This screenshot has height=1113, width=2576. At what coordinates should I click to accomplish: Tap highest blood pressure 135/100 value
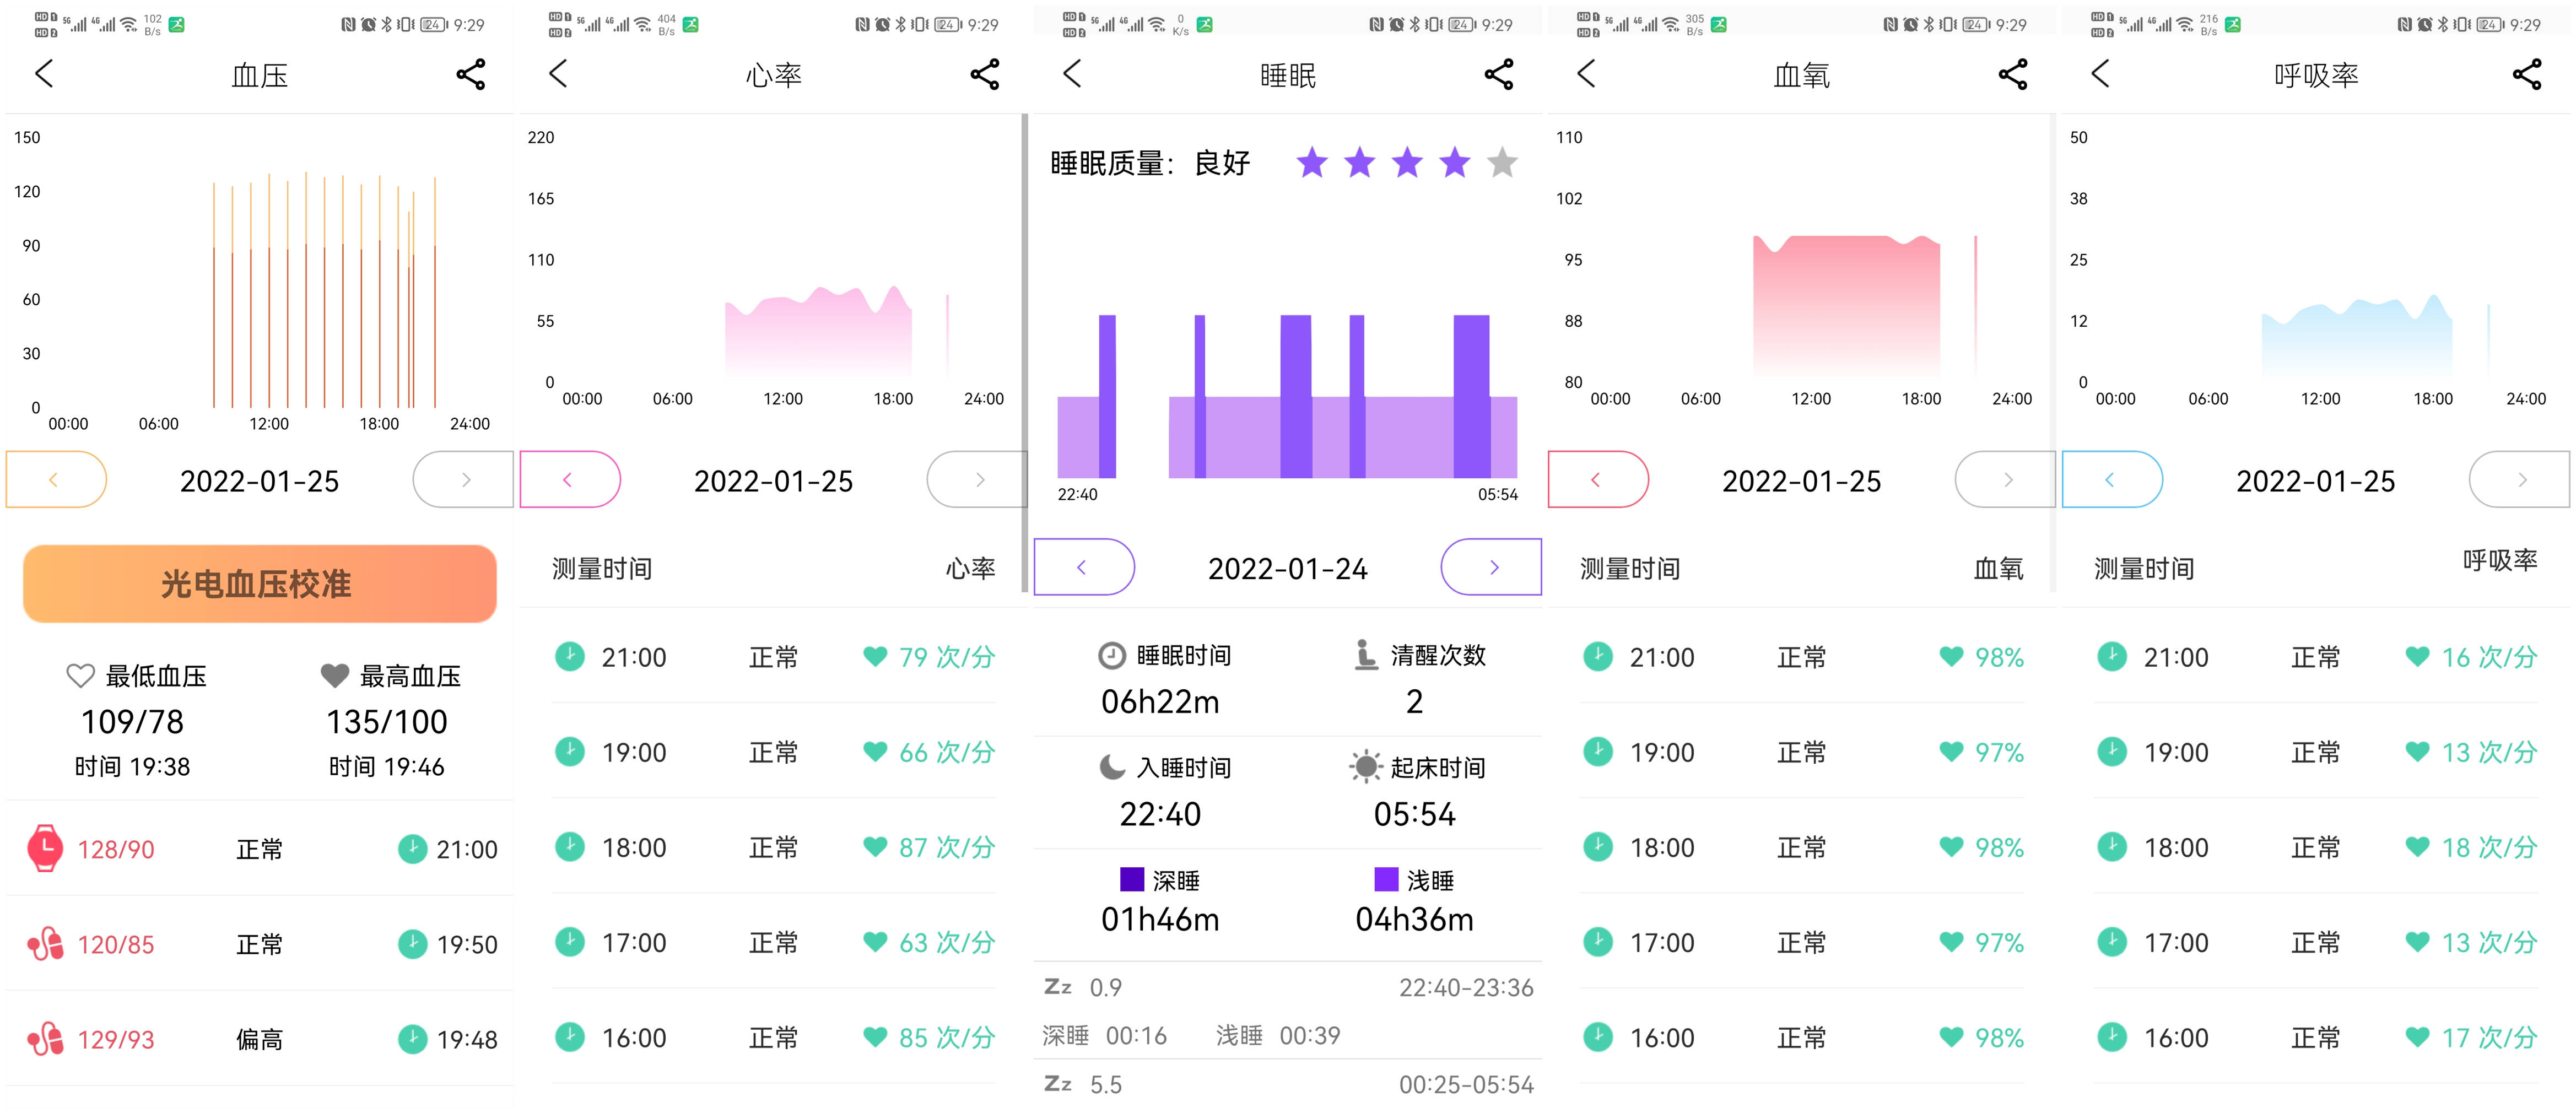point(387,721)
